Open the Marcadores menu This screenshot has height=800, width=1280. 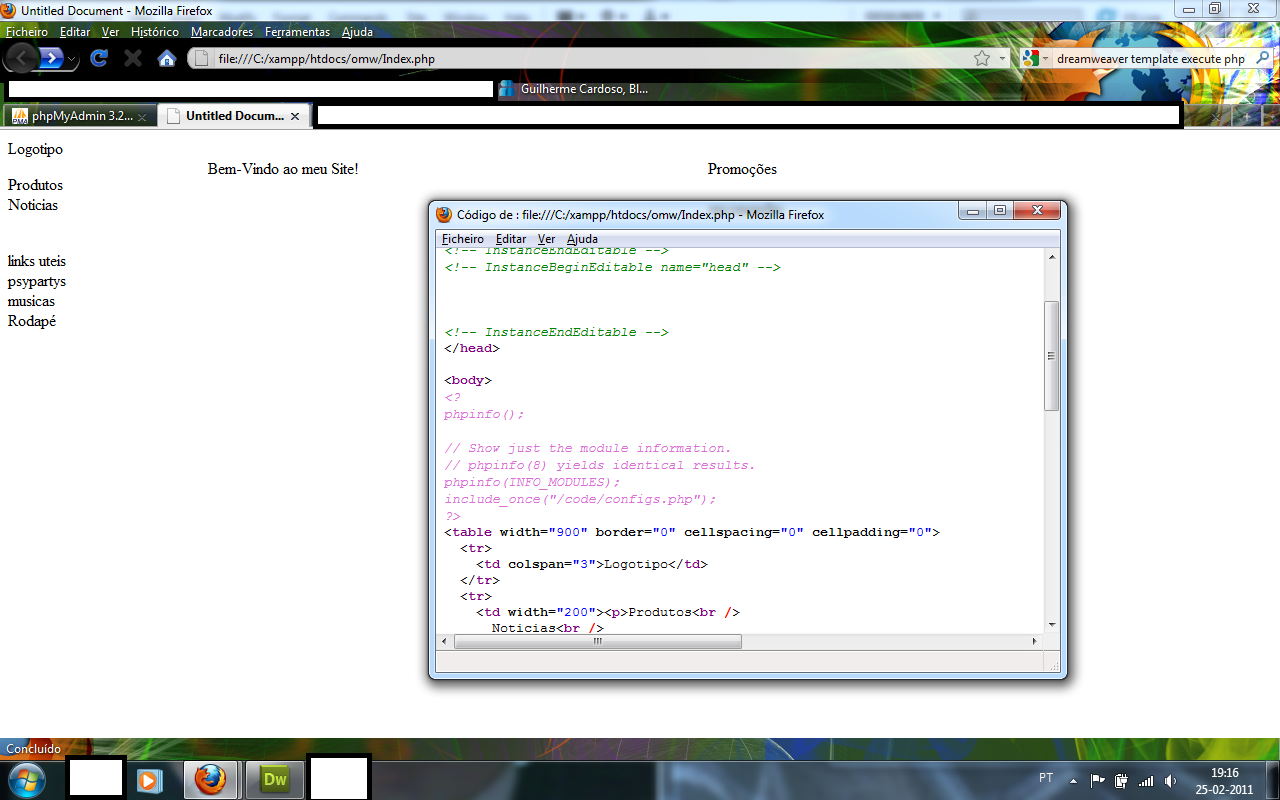coord(222,32)
